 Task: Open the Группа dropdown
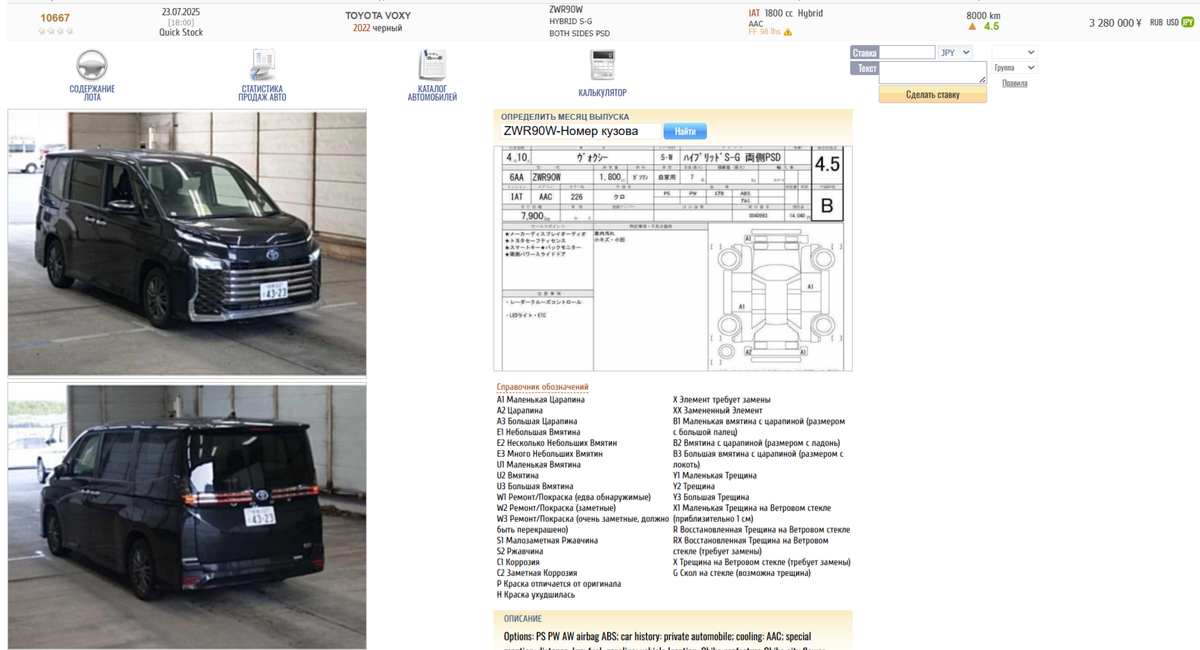point(1014,68)
